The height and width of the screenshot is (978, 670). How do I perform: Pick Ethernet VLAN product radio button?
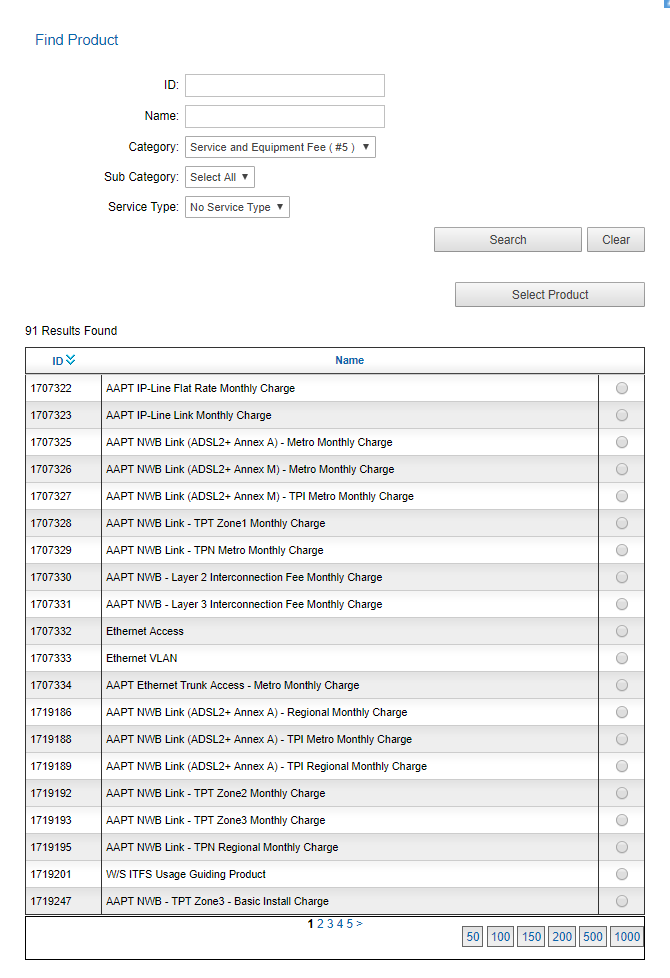[x=622, y=658]
